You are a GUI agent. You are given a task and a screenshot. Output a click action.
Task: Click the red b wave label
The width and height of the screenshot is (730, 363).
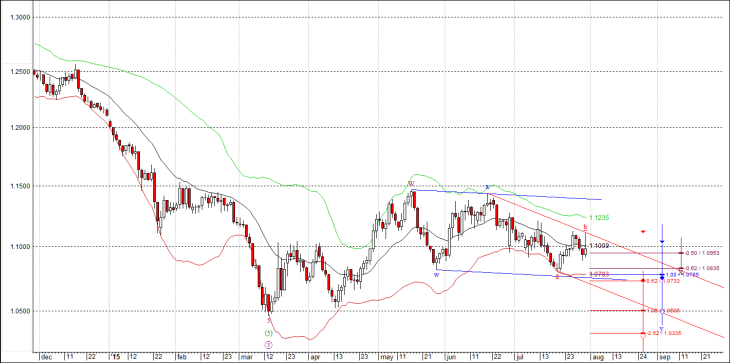586,227
